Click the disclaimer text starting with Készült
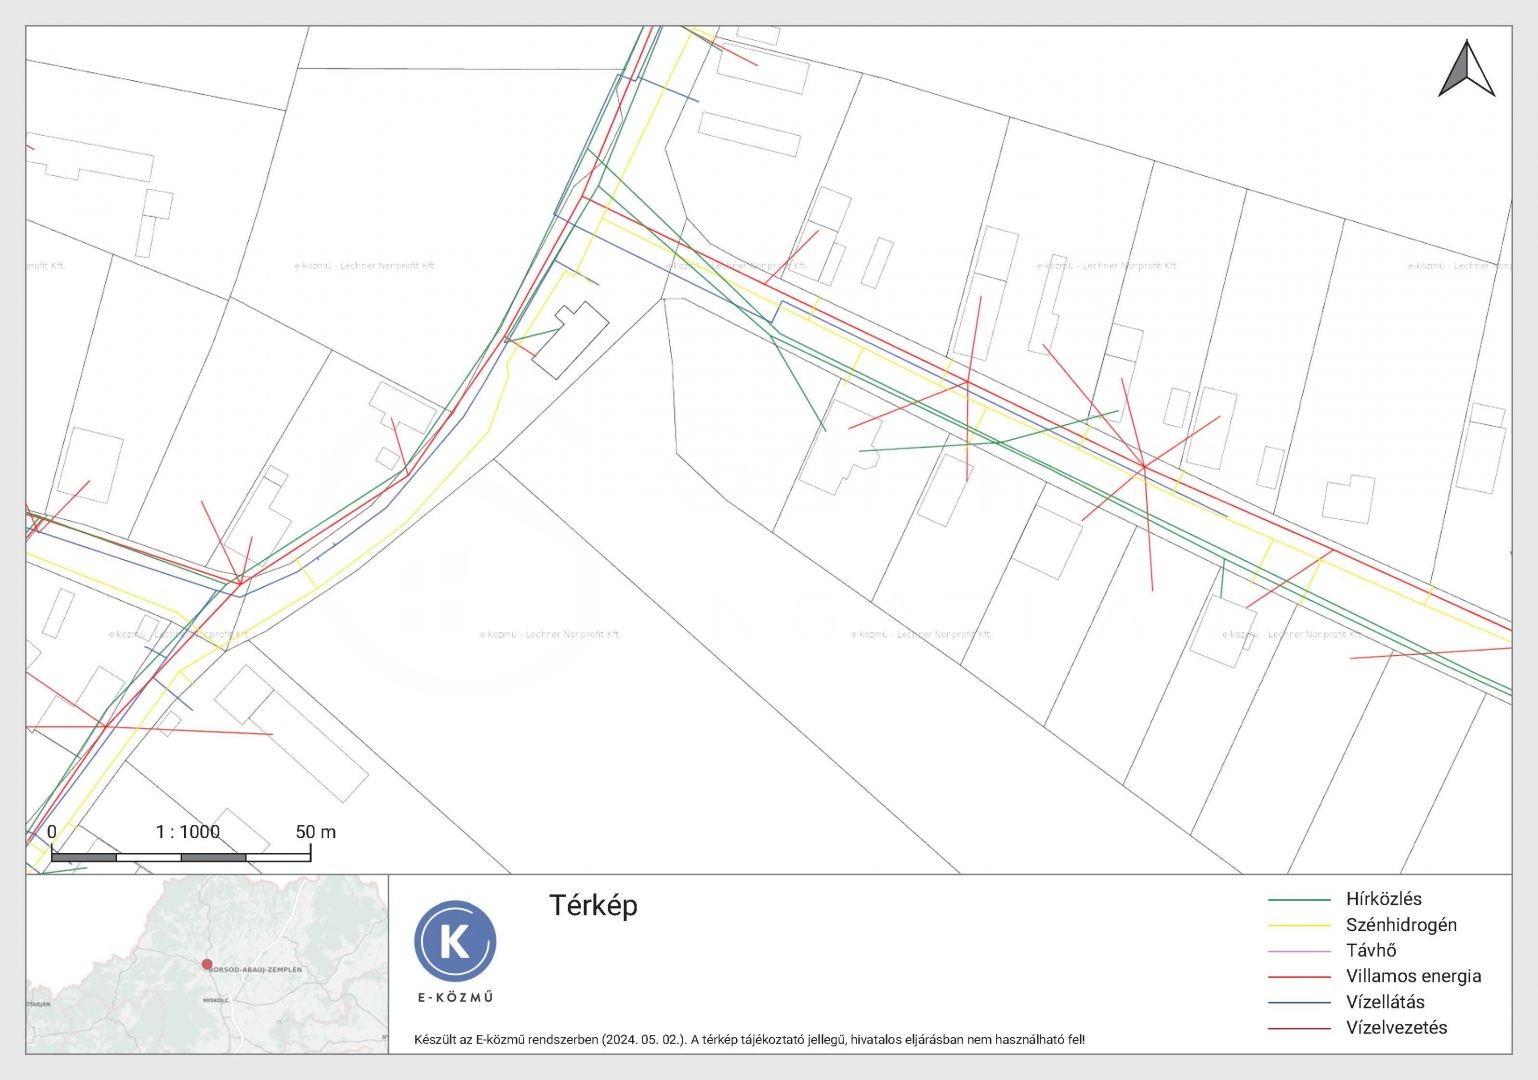 tap(749, 1040)
